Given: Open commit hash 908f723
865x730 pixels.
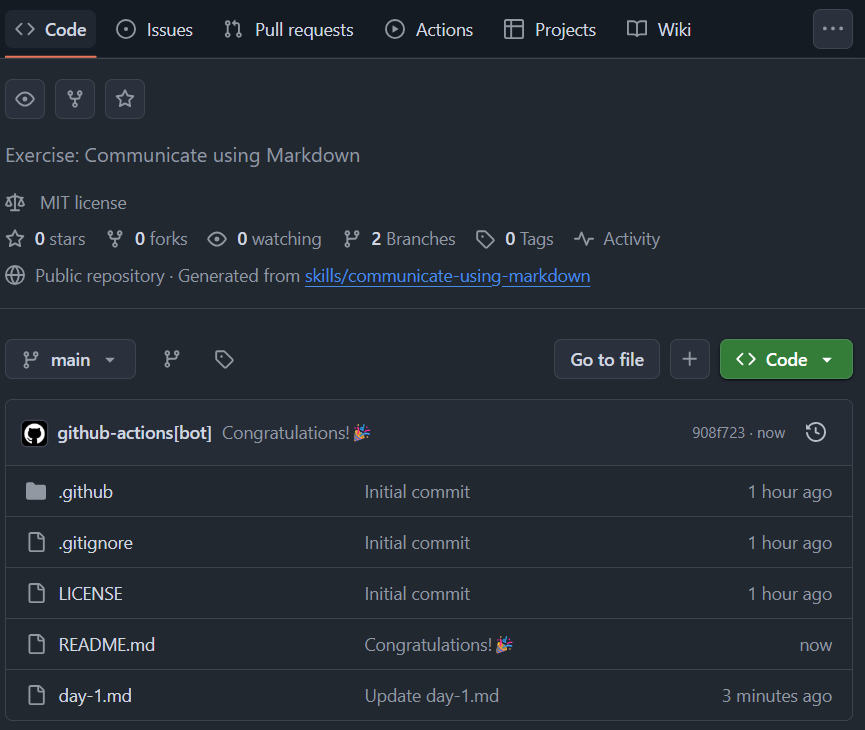Looking at the screenshot, I should click(718, 433).
